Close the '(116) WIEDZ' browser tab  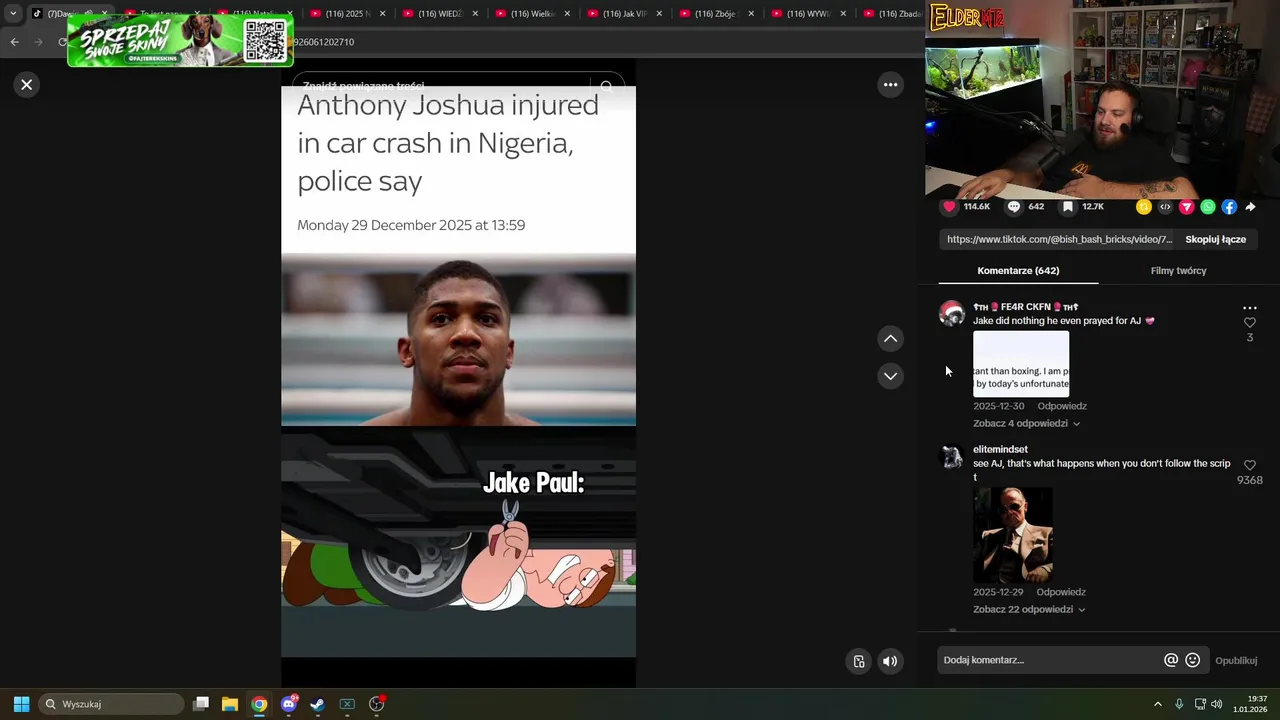(x=474, y=14)
